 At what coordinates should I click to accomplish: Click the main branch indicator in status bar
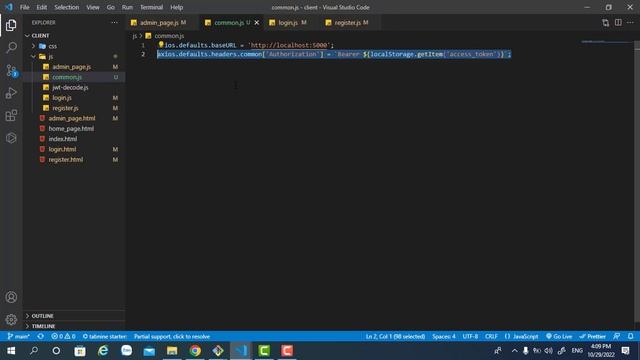point(19,336)
